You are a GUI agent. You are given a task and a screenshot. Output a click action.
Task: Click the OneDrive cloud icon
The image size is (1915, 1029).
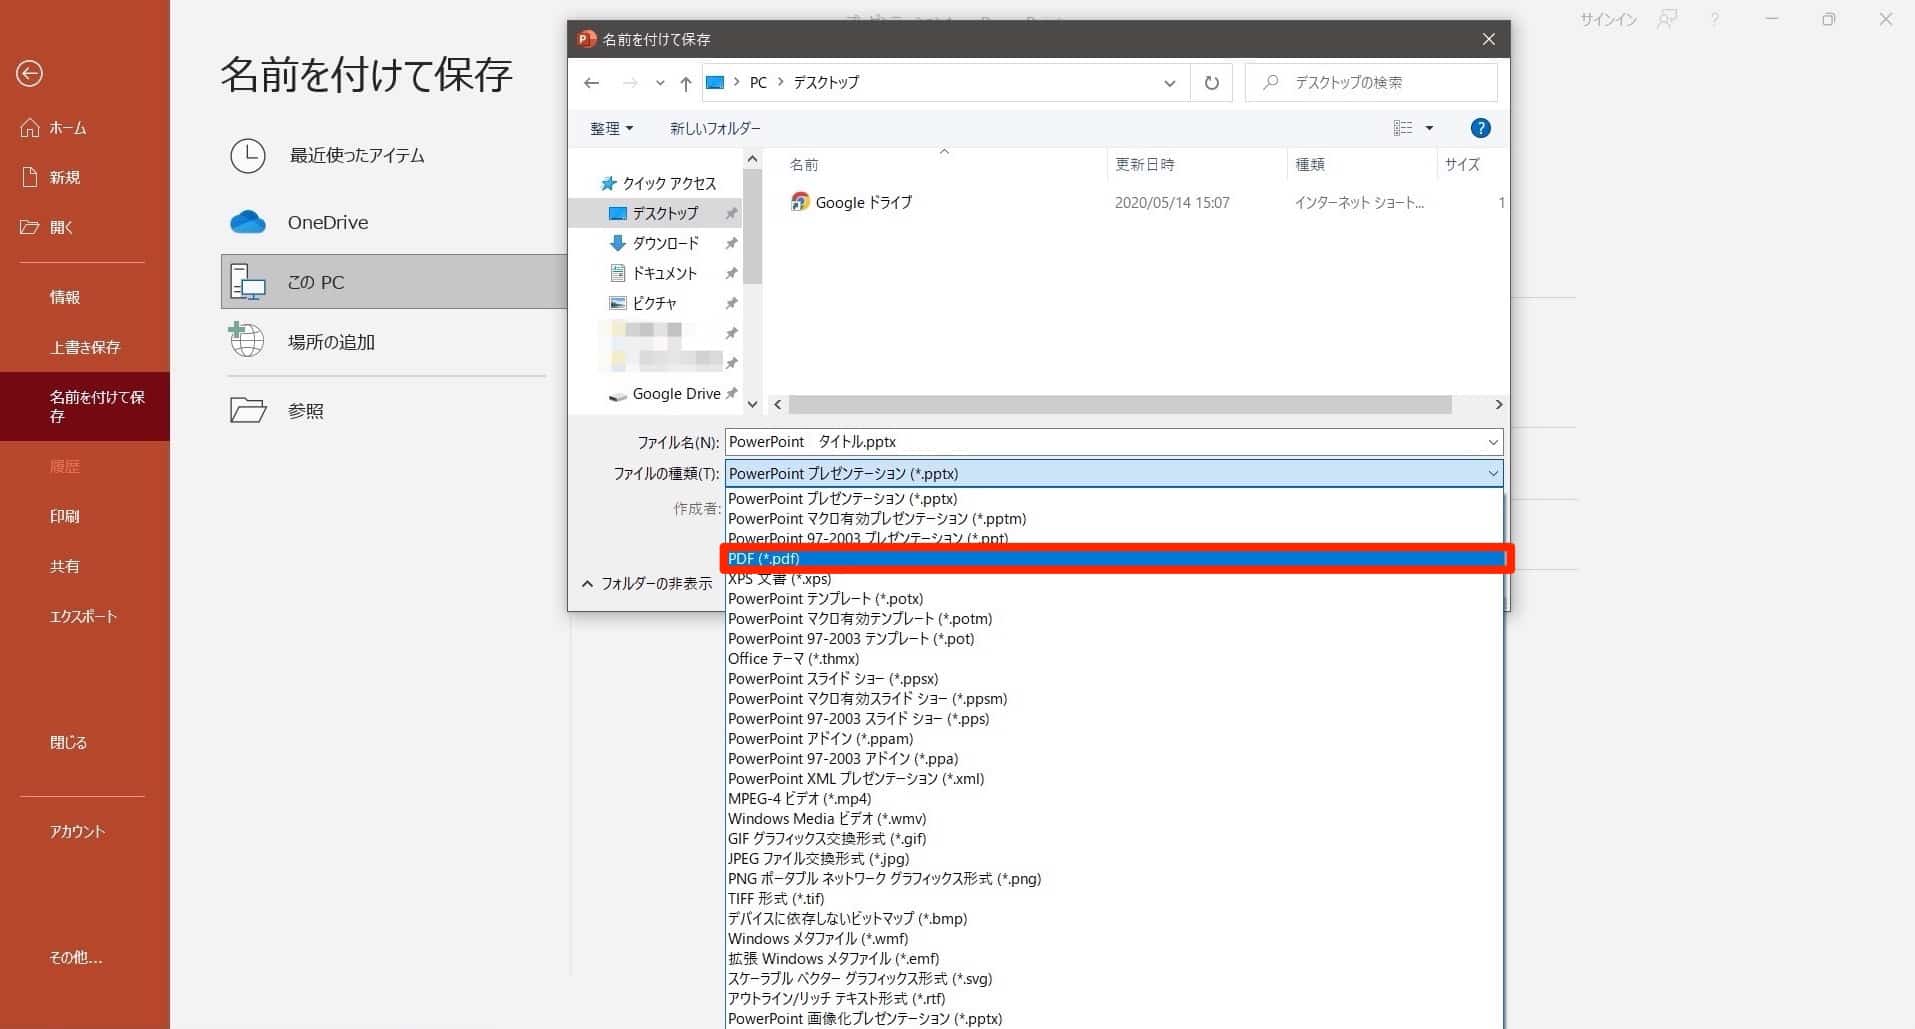point(248,222)
